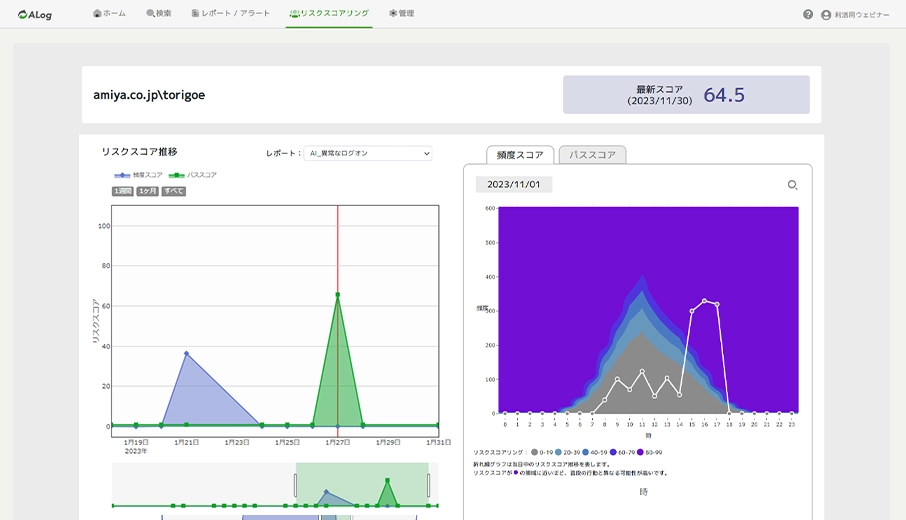Click the 2023/11/01 date field
This screenshot has width=906, height=520.
coord(514,184)
